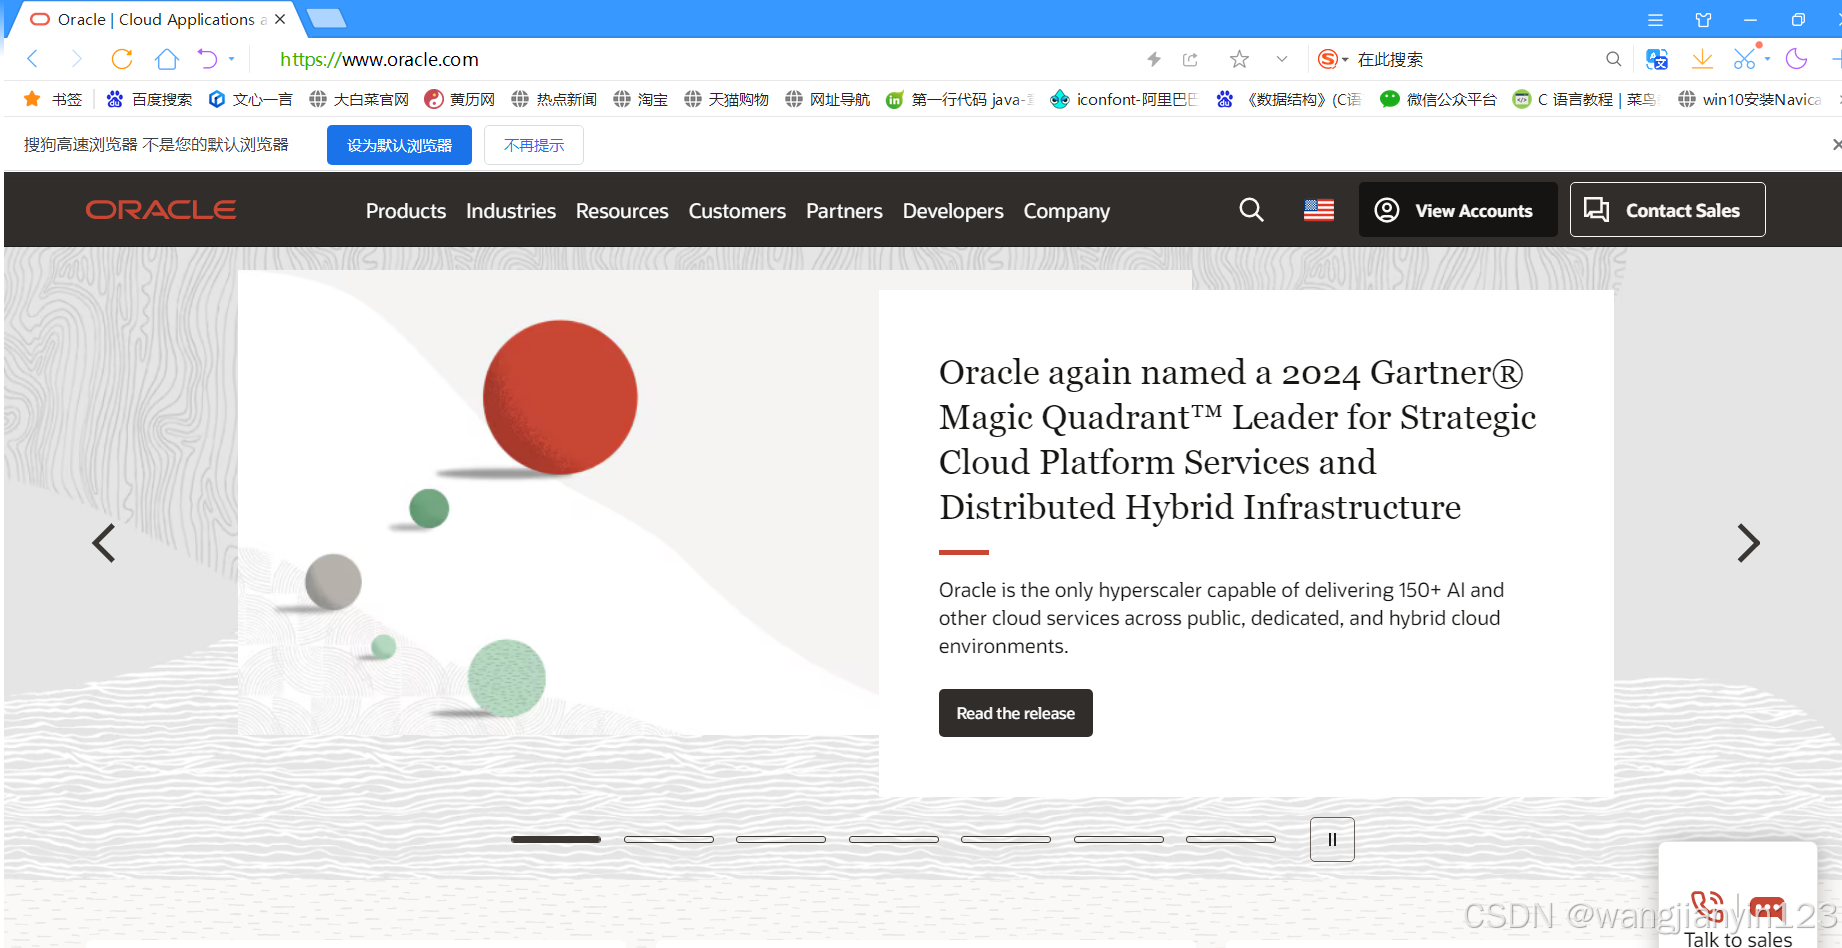The image size is (1842, 948).
Task: Open the Industries menu
Action: coord(511,211)
